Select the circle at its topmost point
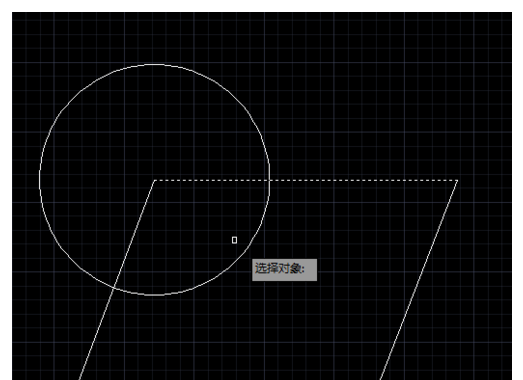523x380 pixels. [x=155, y=64]
